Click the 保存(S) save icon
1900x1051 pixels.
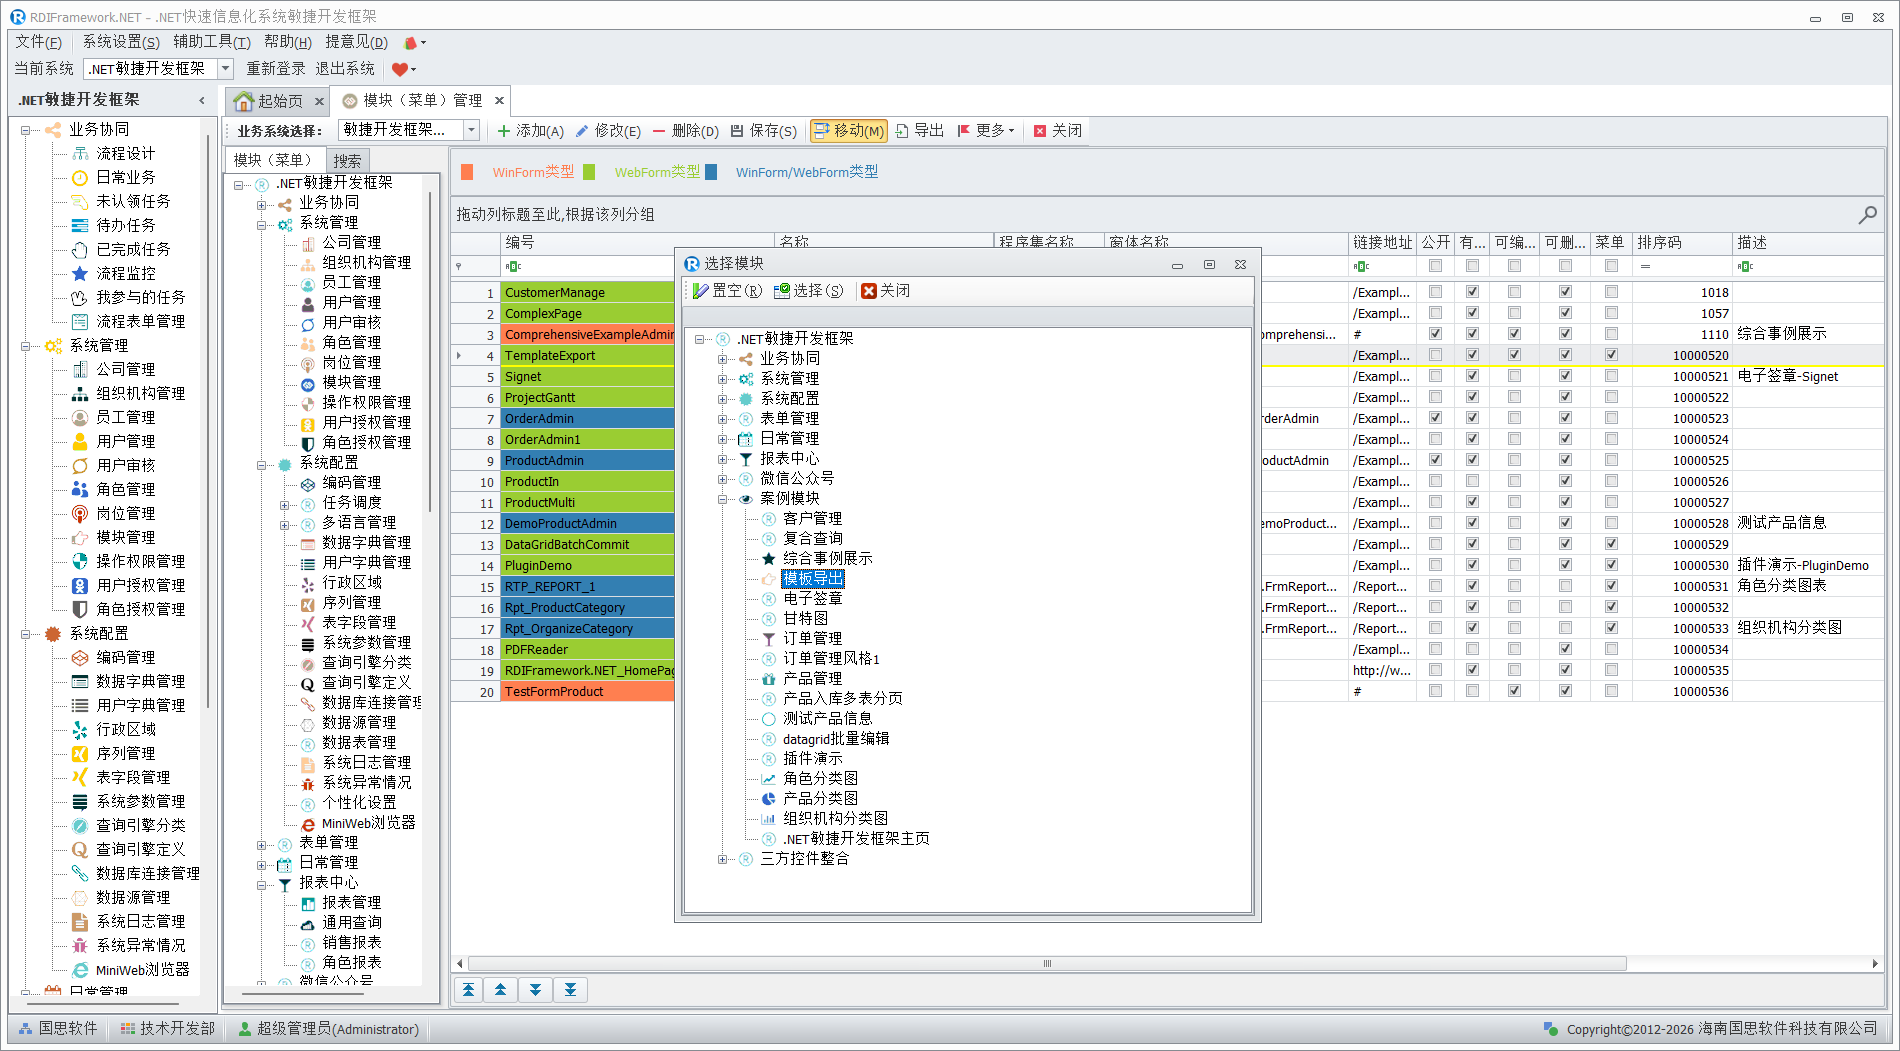point(737,131)
